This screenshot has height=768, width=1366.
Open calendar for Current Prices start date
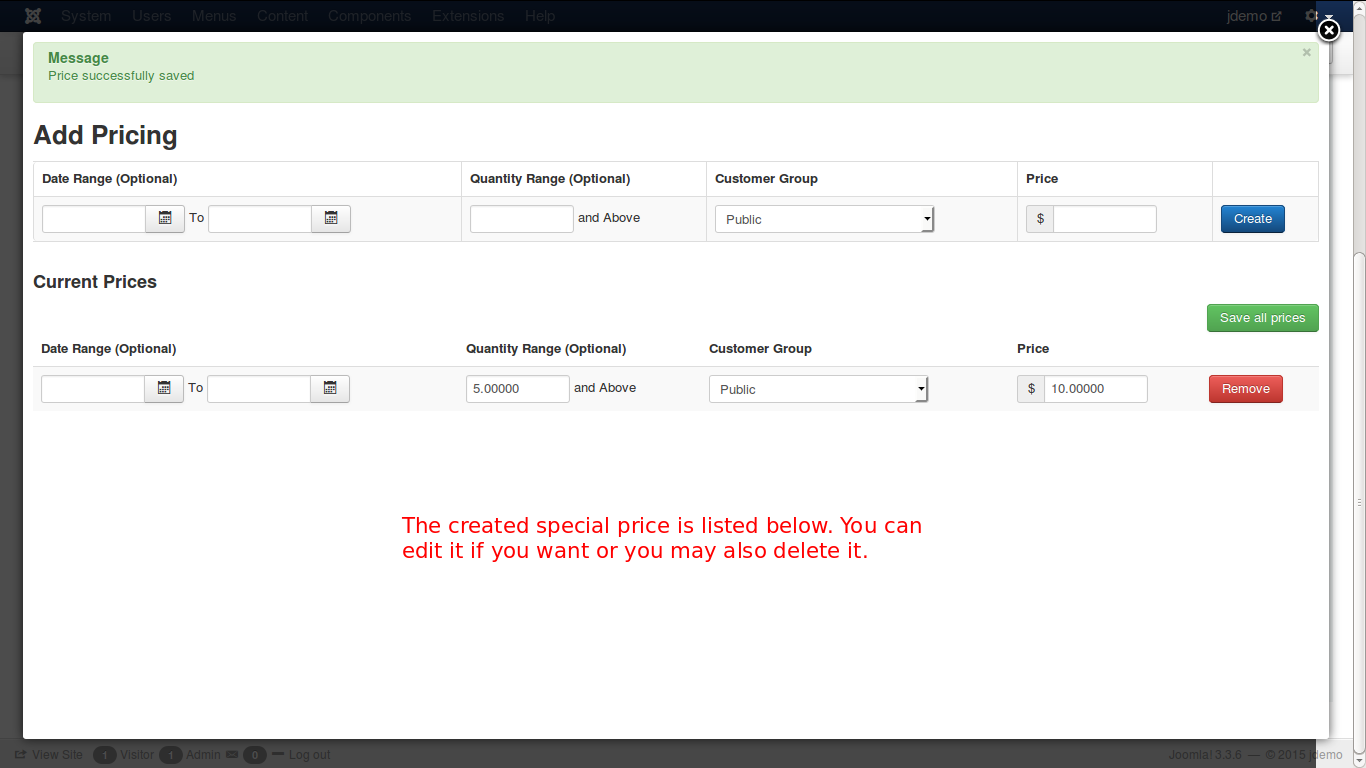[164, 389]
